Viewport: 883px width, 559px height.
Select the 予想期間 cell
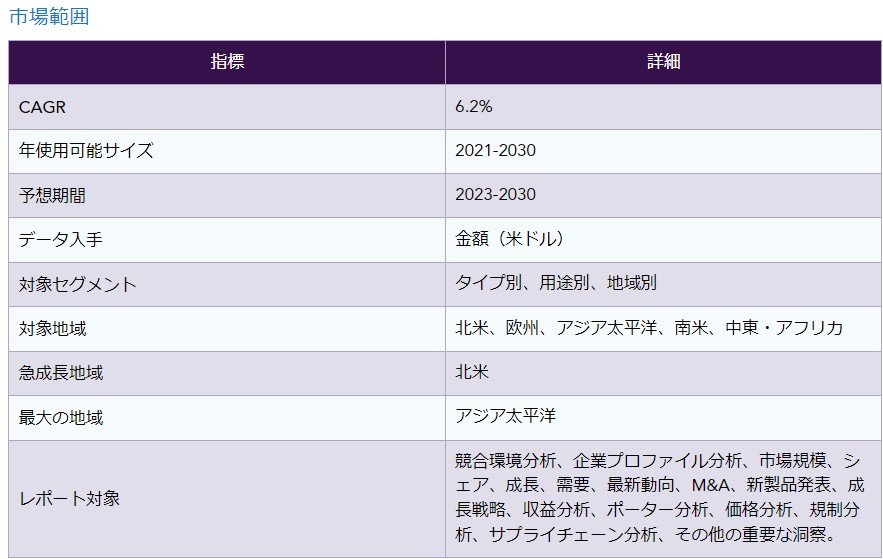click(x=227, y=195)
